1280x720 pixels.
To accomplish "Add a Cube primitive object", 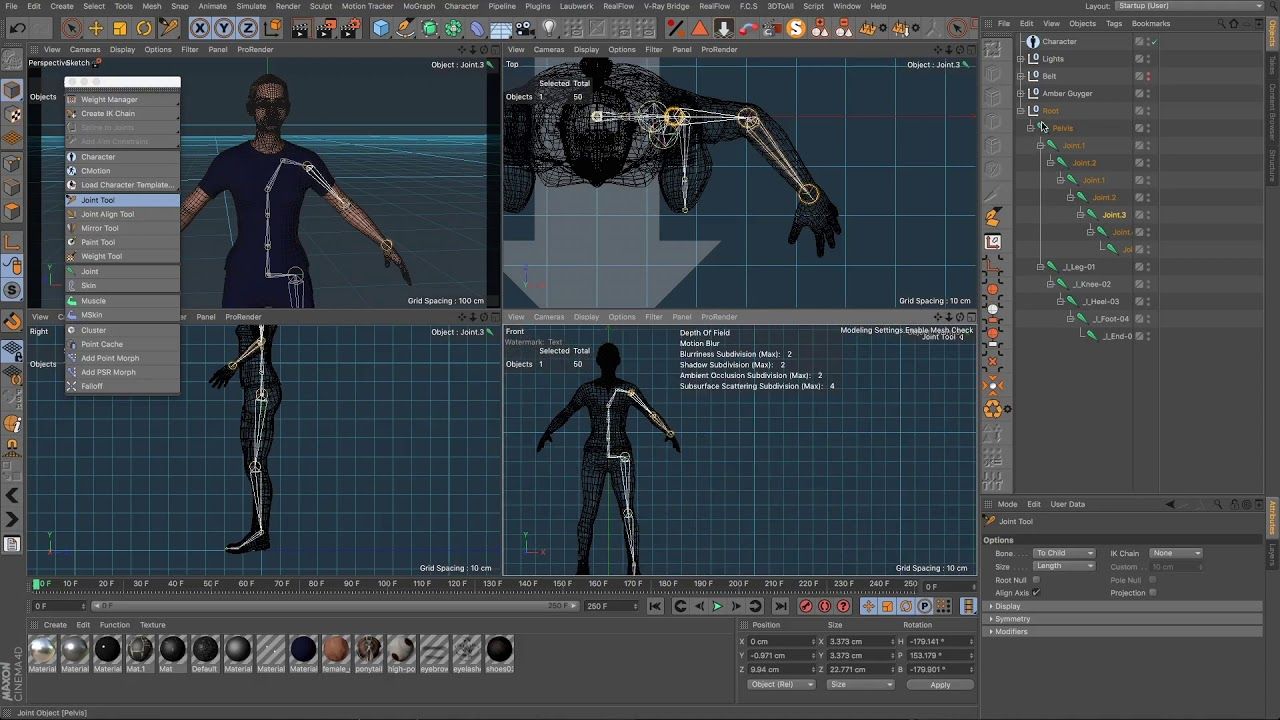I will (x=381, y=29).
